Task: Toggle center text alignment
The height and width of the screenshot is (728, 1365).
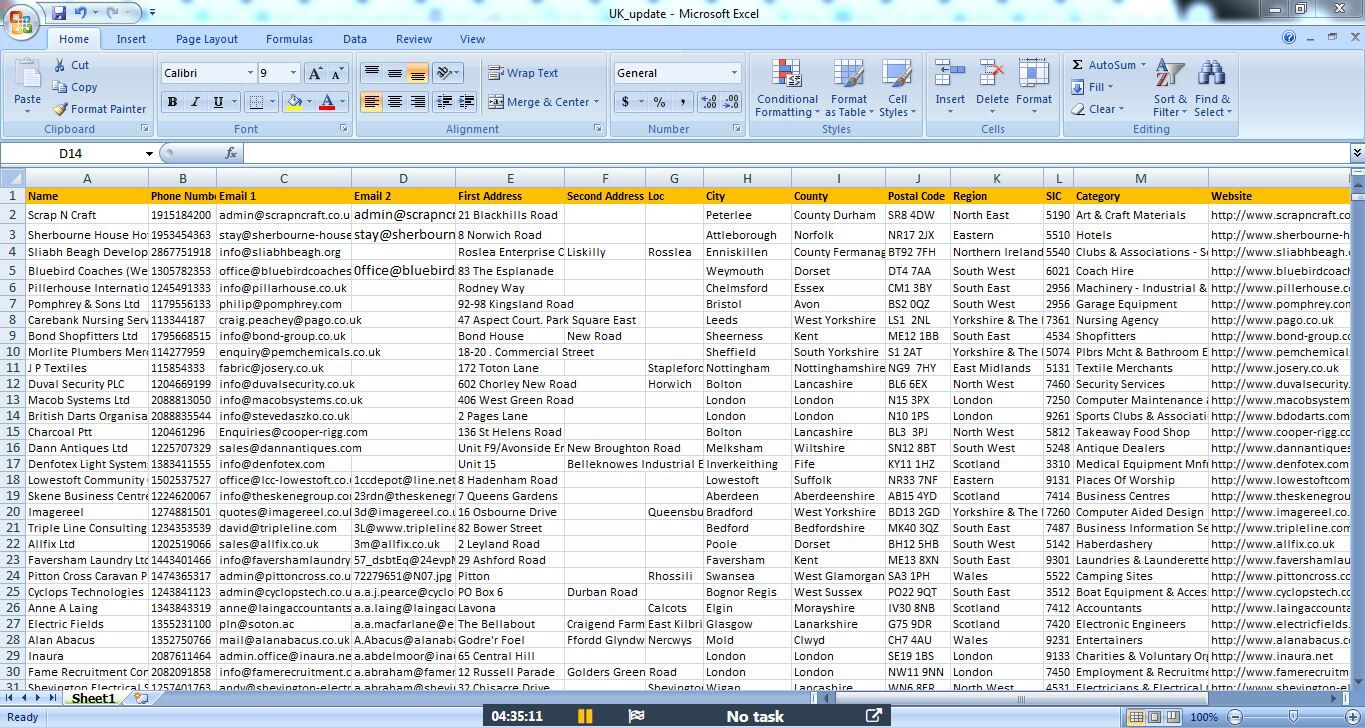Action: coord(394,102)
